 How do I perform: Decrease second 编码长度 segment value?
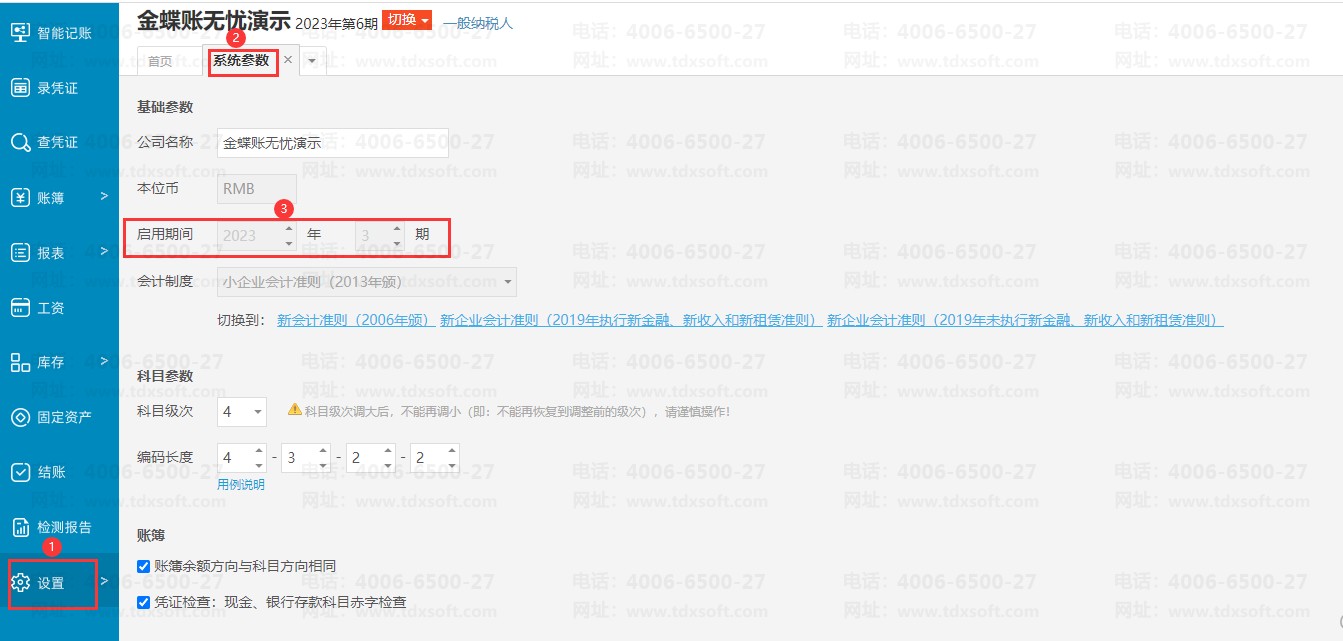coord(323,465)
